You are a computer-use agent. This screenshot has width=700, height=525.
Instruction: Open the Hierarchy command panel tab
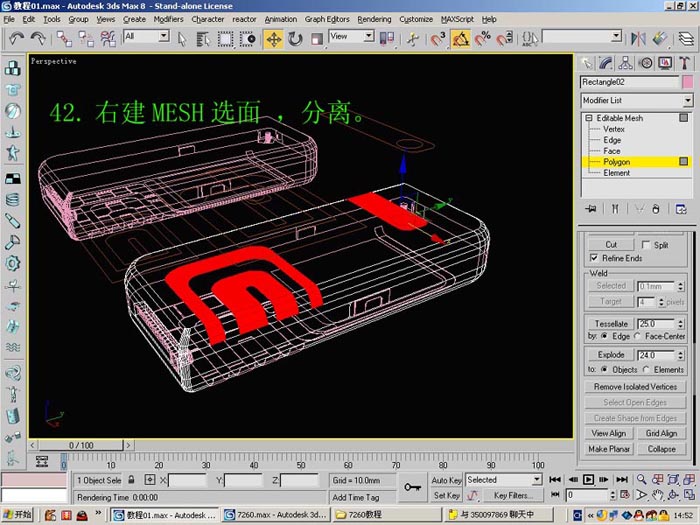click(625, 63)
